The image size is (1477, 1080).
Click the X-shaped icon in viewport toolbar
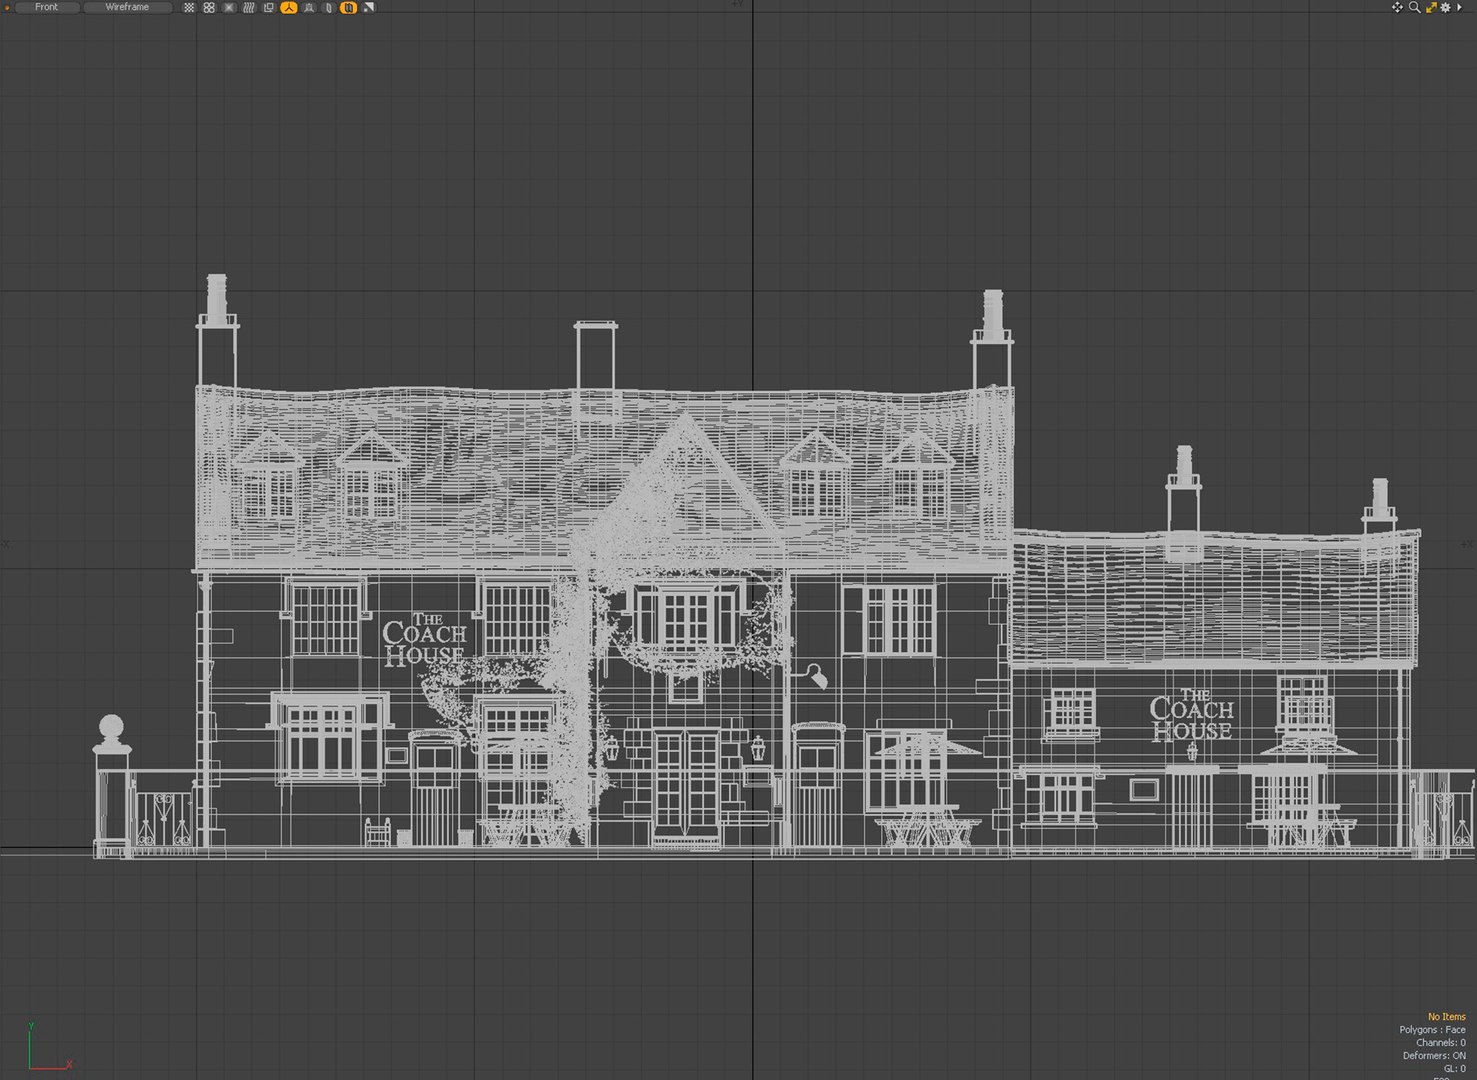(x=229, y=7)
